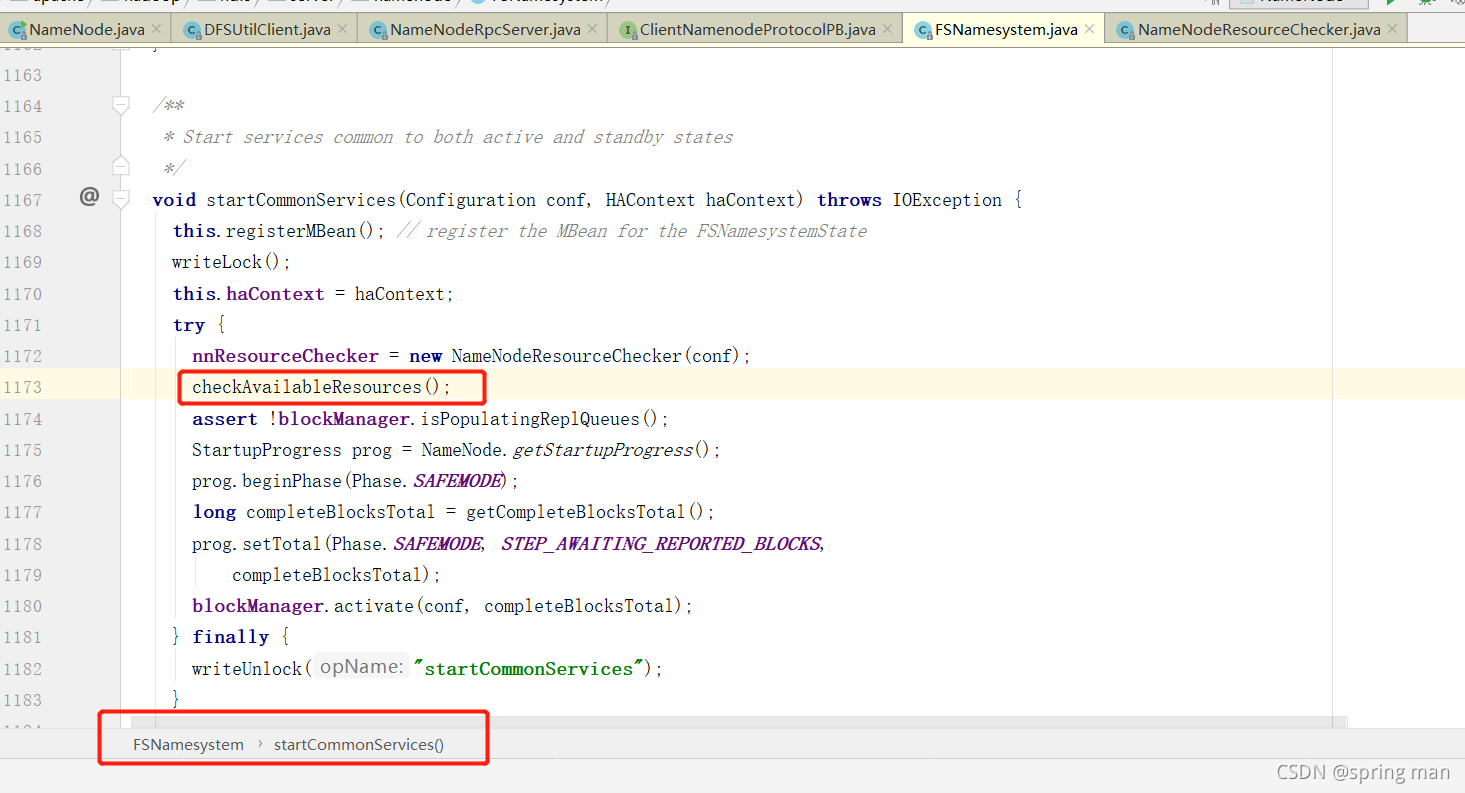Click the writeLock() call on line 1169
Image resolution: width=1465 pixels, height=793 pixels.
[231, 262]
